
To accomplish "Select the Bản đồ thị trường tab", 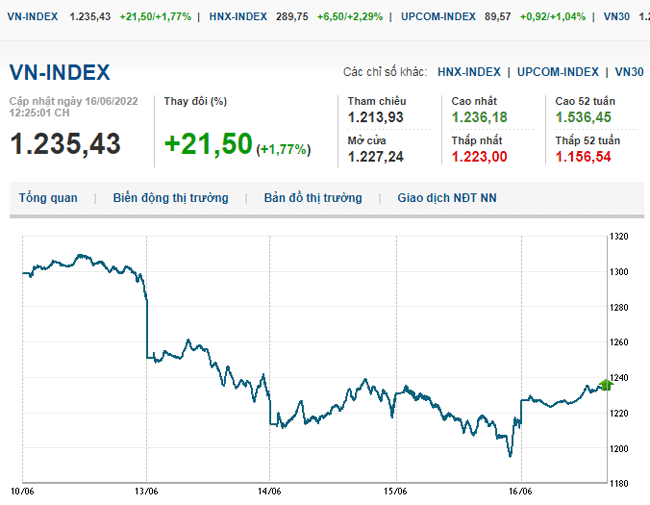I will [313, 198].
